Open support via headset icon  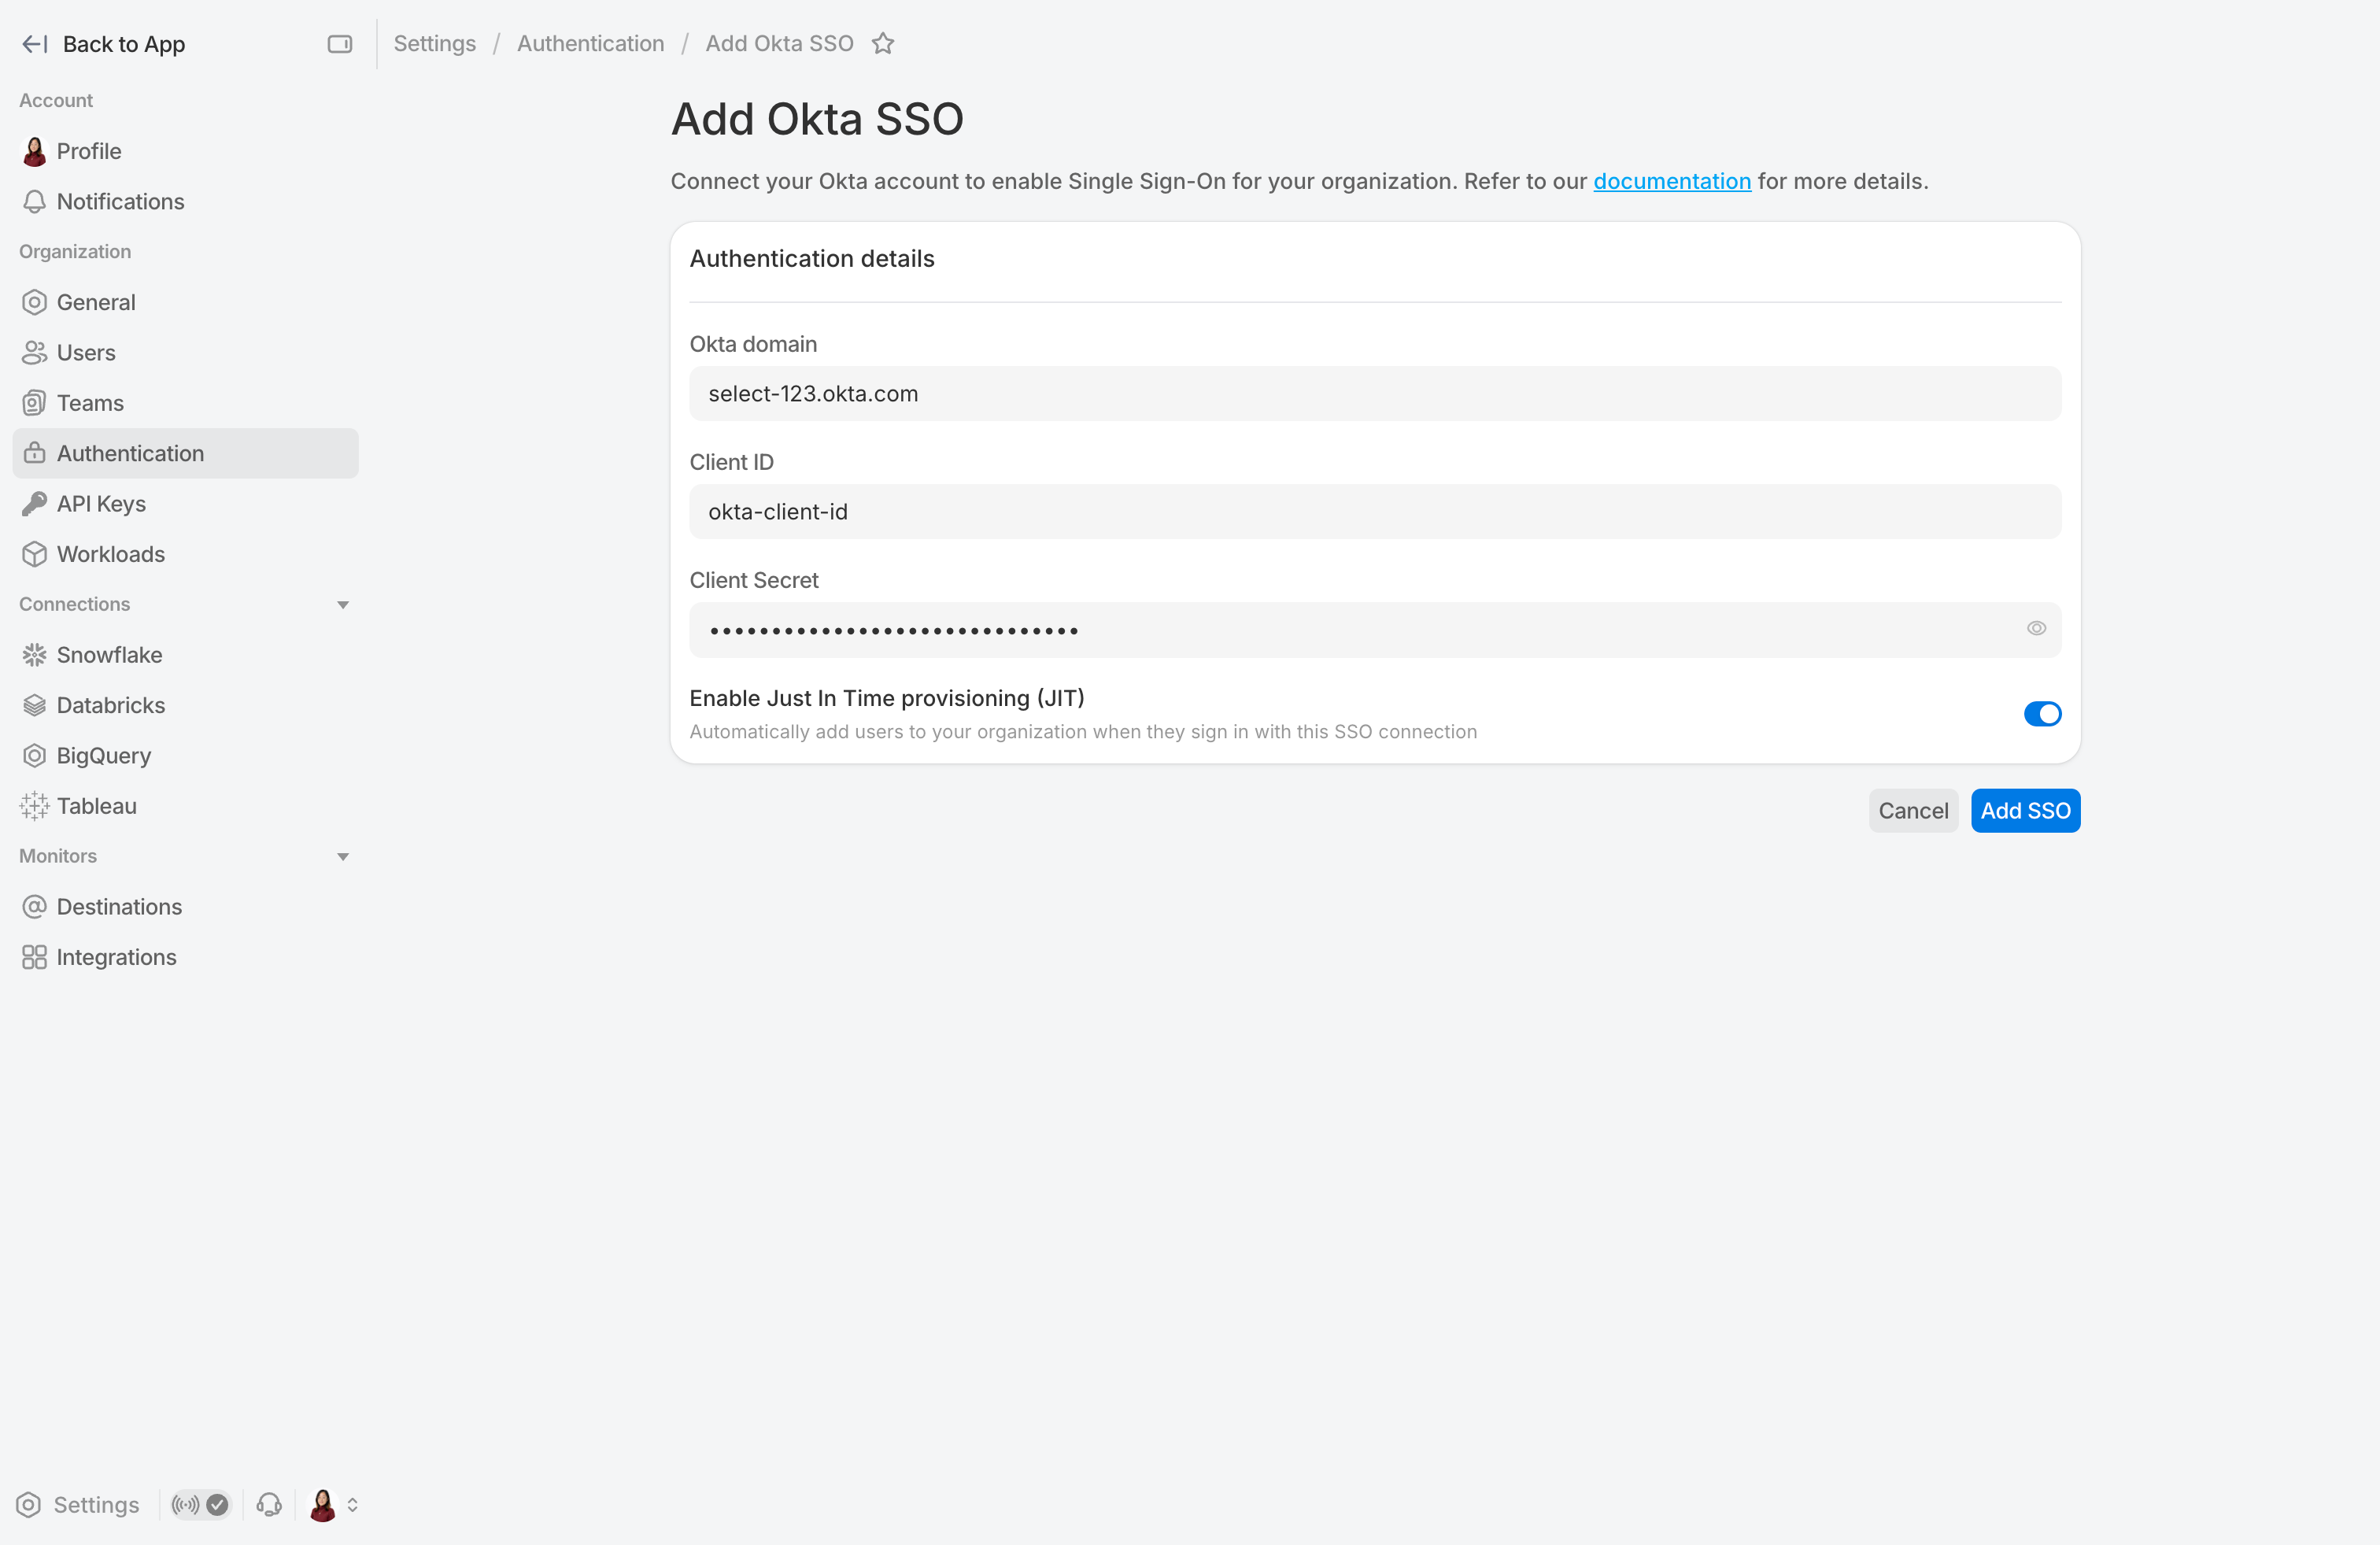269,1505
